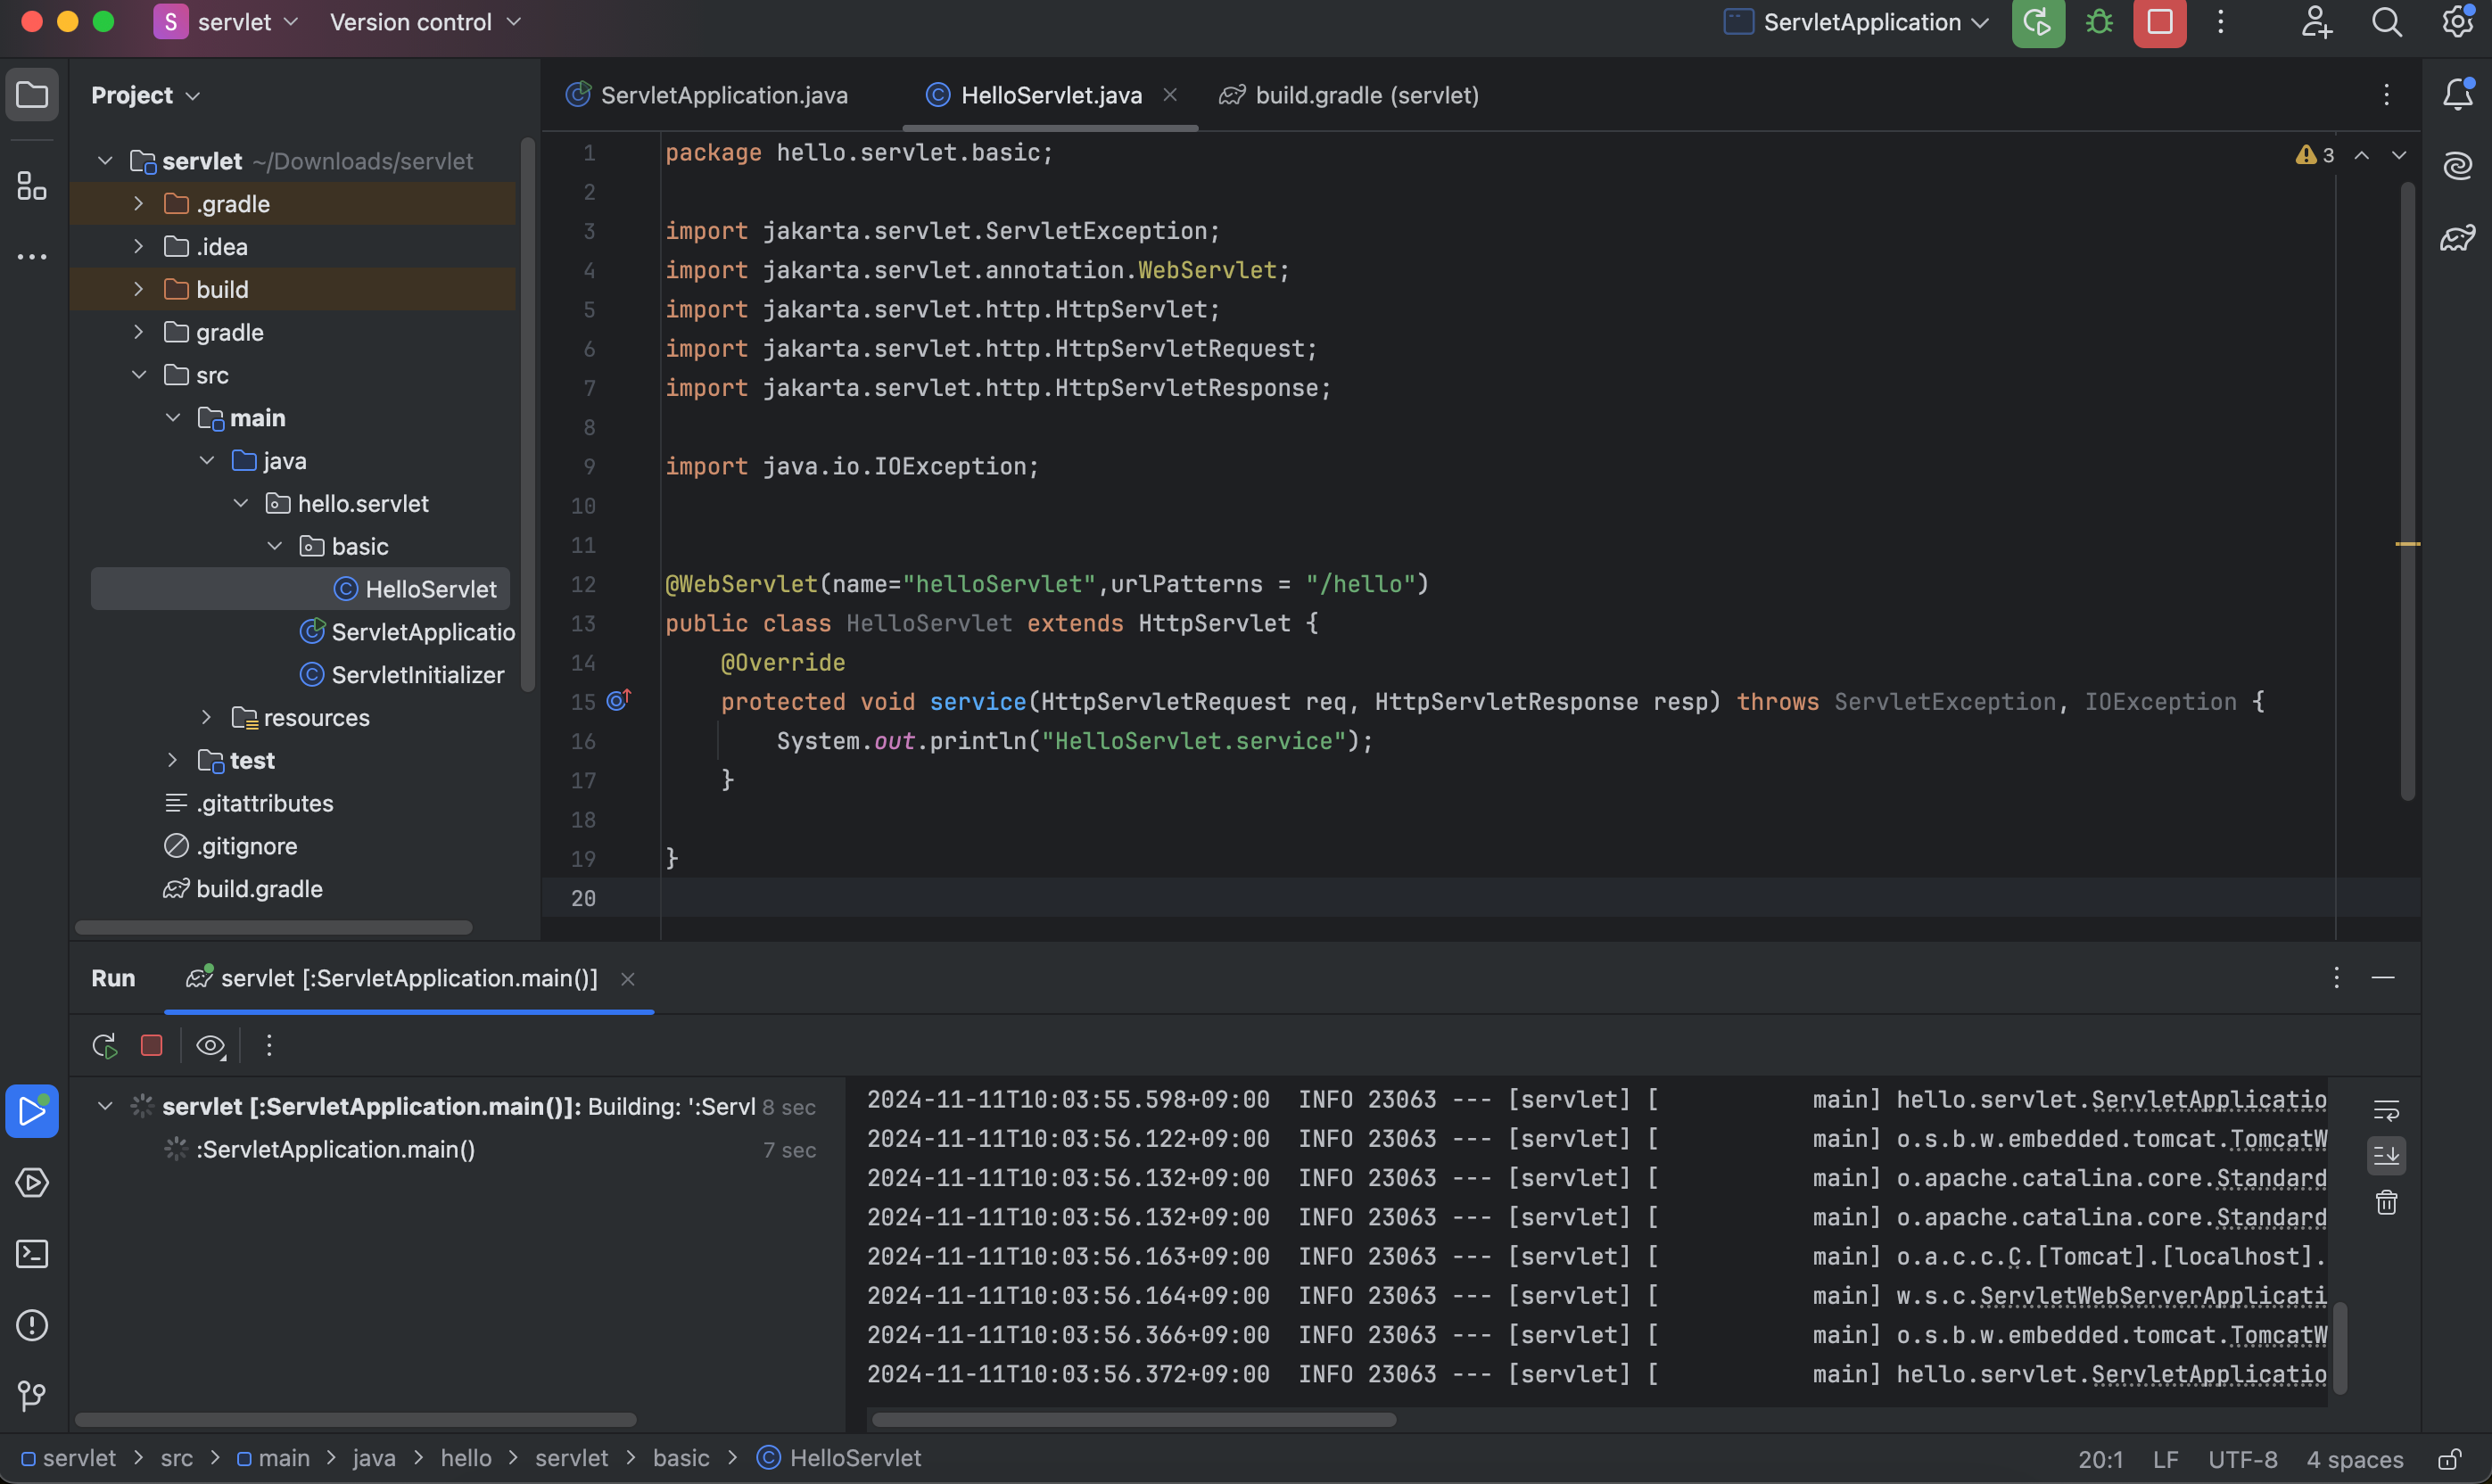Expand the build folder
This screenshot has height=1484, width=2492.
point(139,290)
